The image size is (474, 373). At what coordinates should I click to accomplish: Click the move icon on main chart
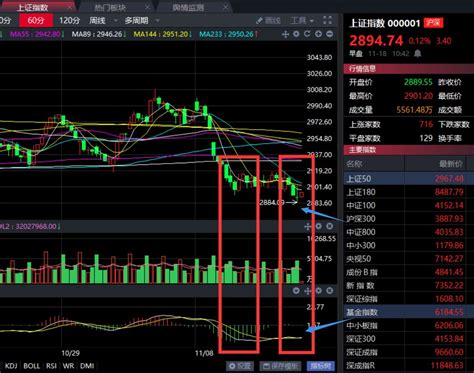[x=285, y=34]
